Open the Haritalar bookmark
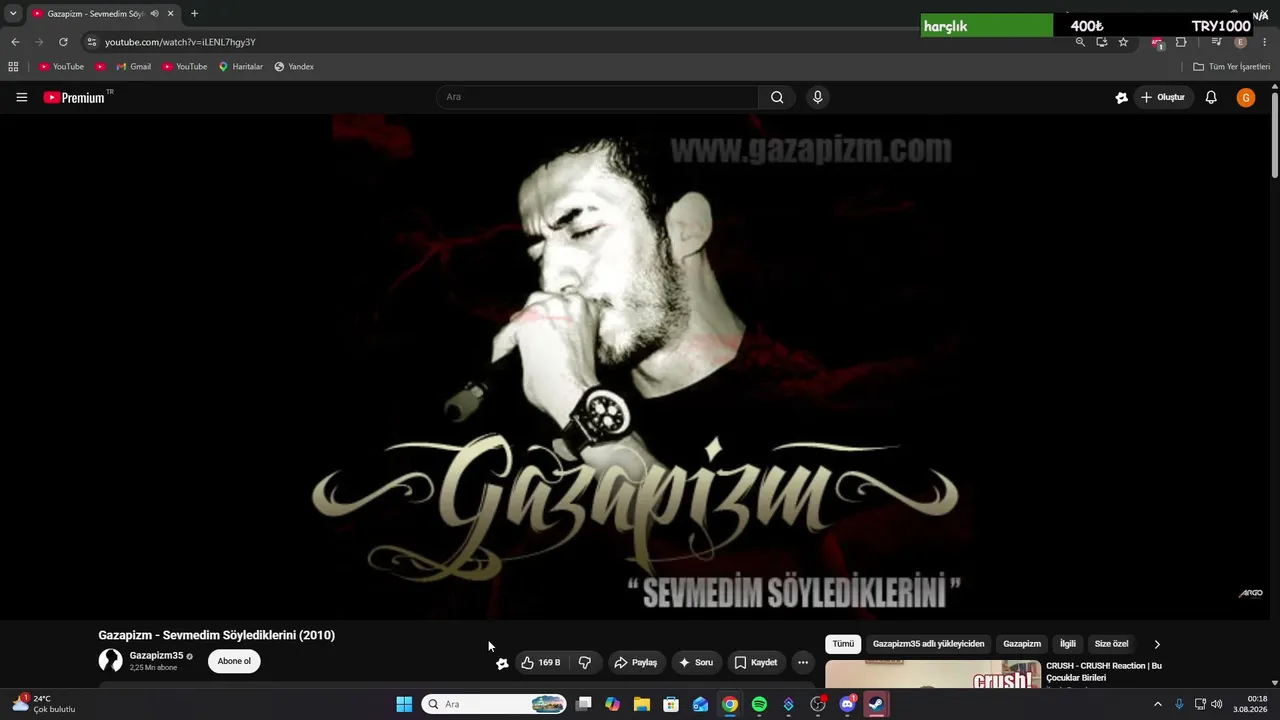1280x720 pixels. pos(240,67)
